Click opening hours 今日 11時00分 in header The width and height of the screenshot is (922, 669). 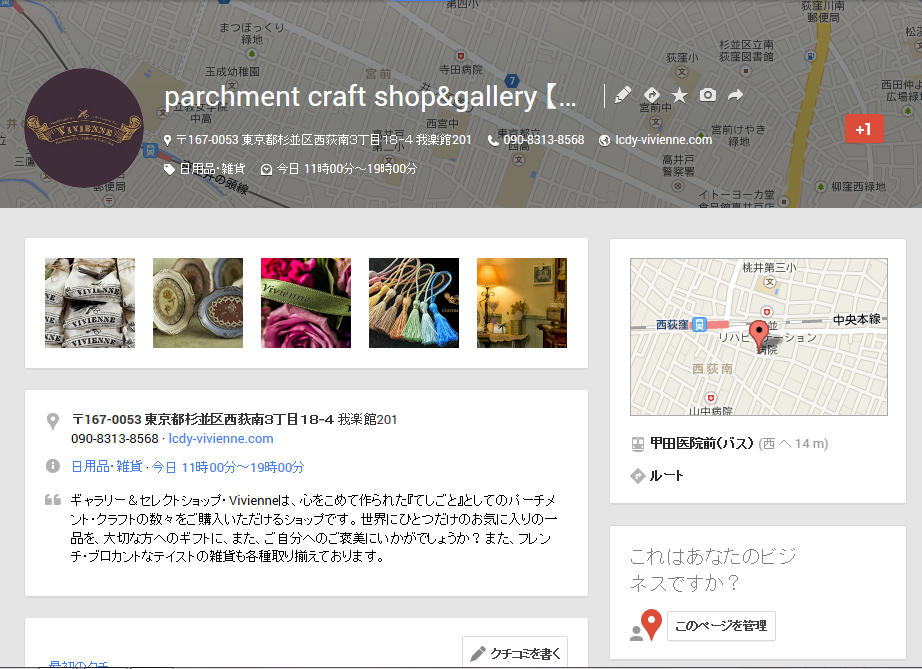coord(347,169)
